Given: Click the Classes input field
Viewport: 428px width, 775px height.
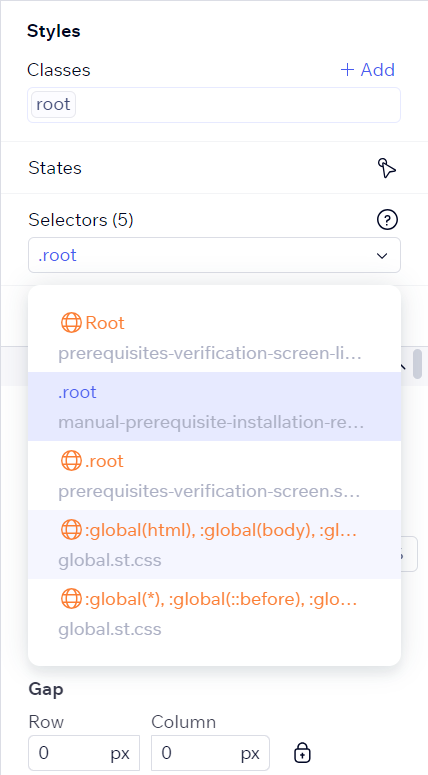Looking at the screenshot, I should click(214, 105).
